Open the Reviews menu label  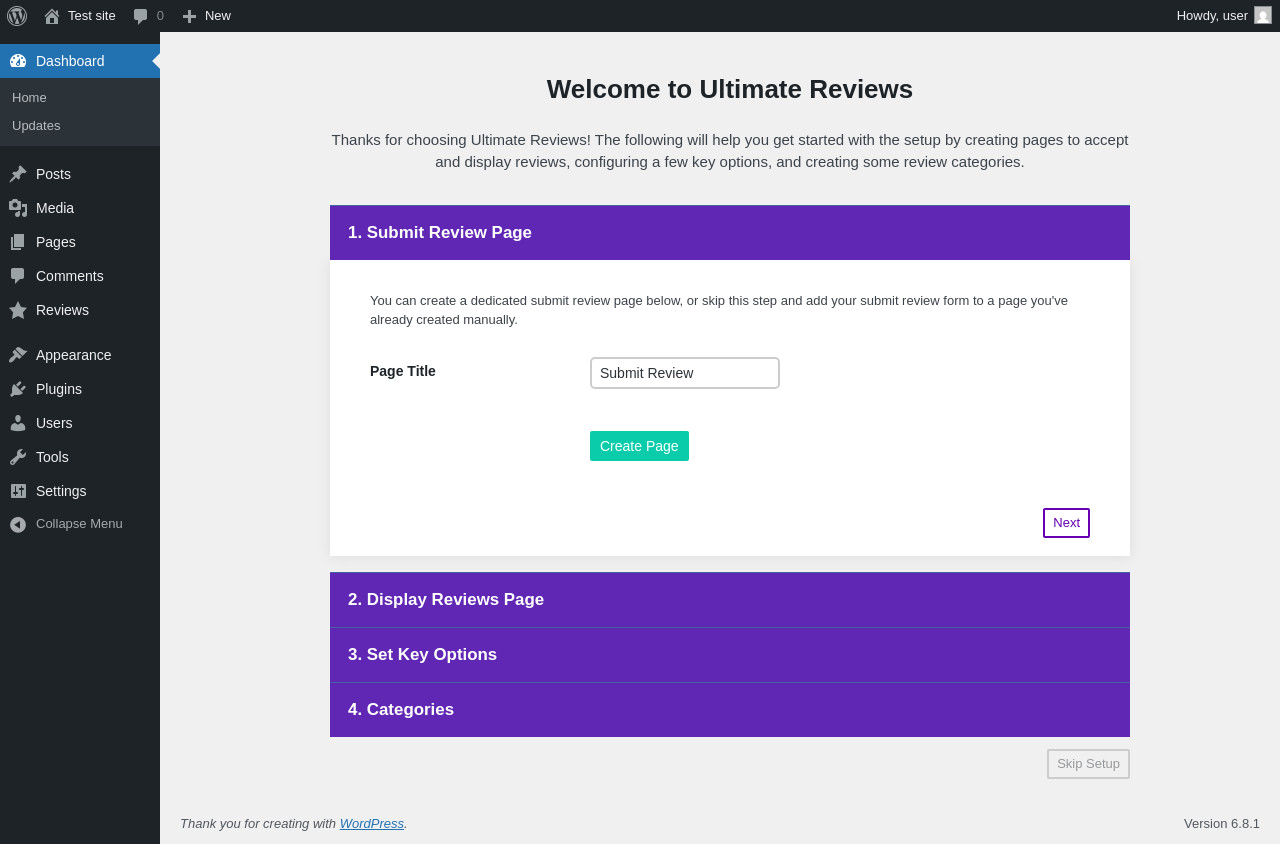pyautogui.click(x=62, y=310)
